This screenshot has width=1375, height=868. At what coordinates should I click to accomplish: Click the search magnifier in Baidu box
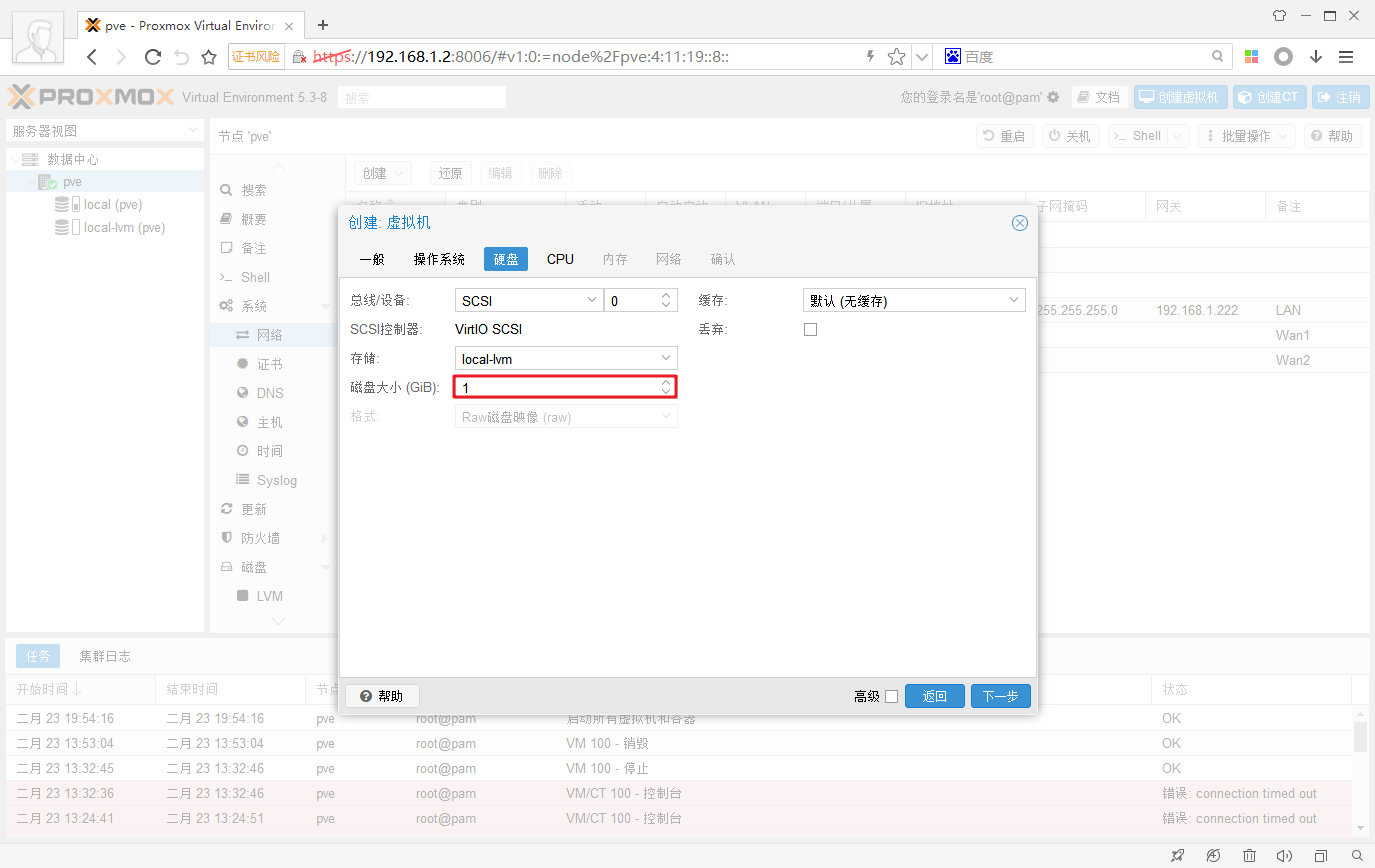pos(1217,57)
